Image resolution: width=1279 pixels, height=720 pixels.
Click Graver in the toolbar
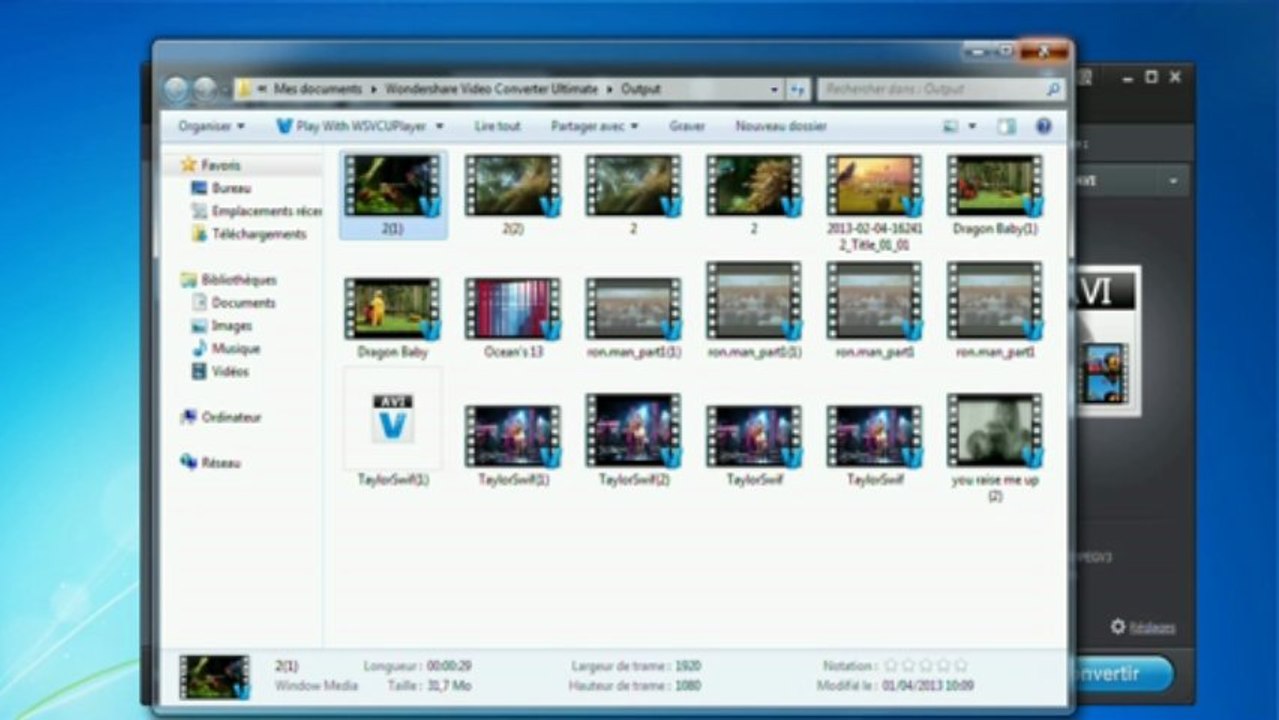pyautogui.click(x=687, y=126)
